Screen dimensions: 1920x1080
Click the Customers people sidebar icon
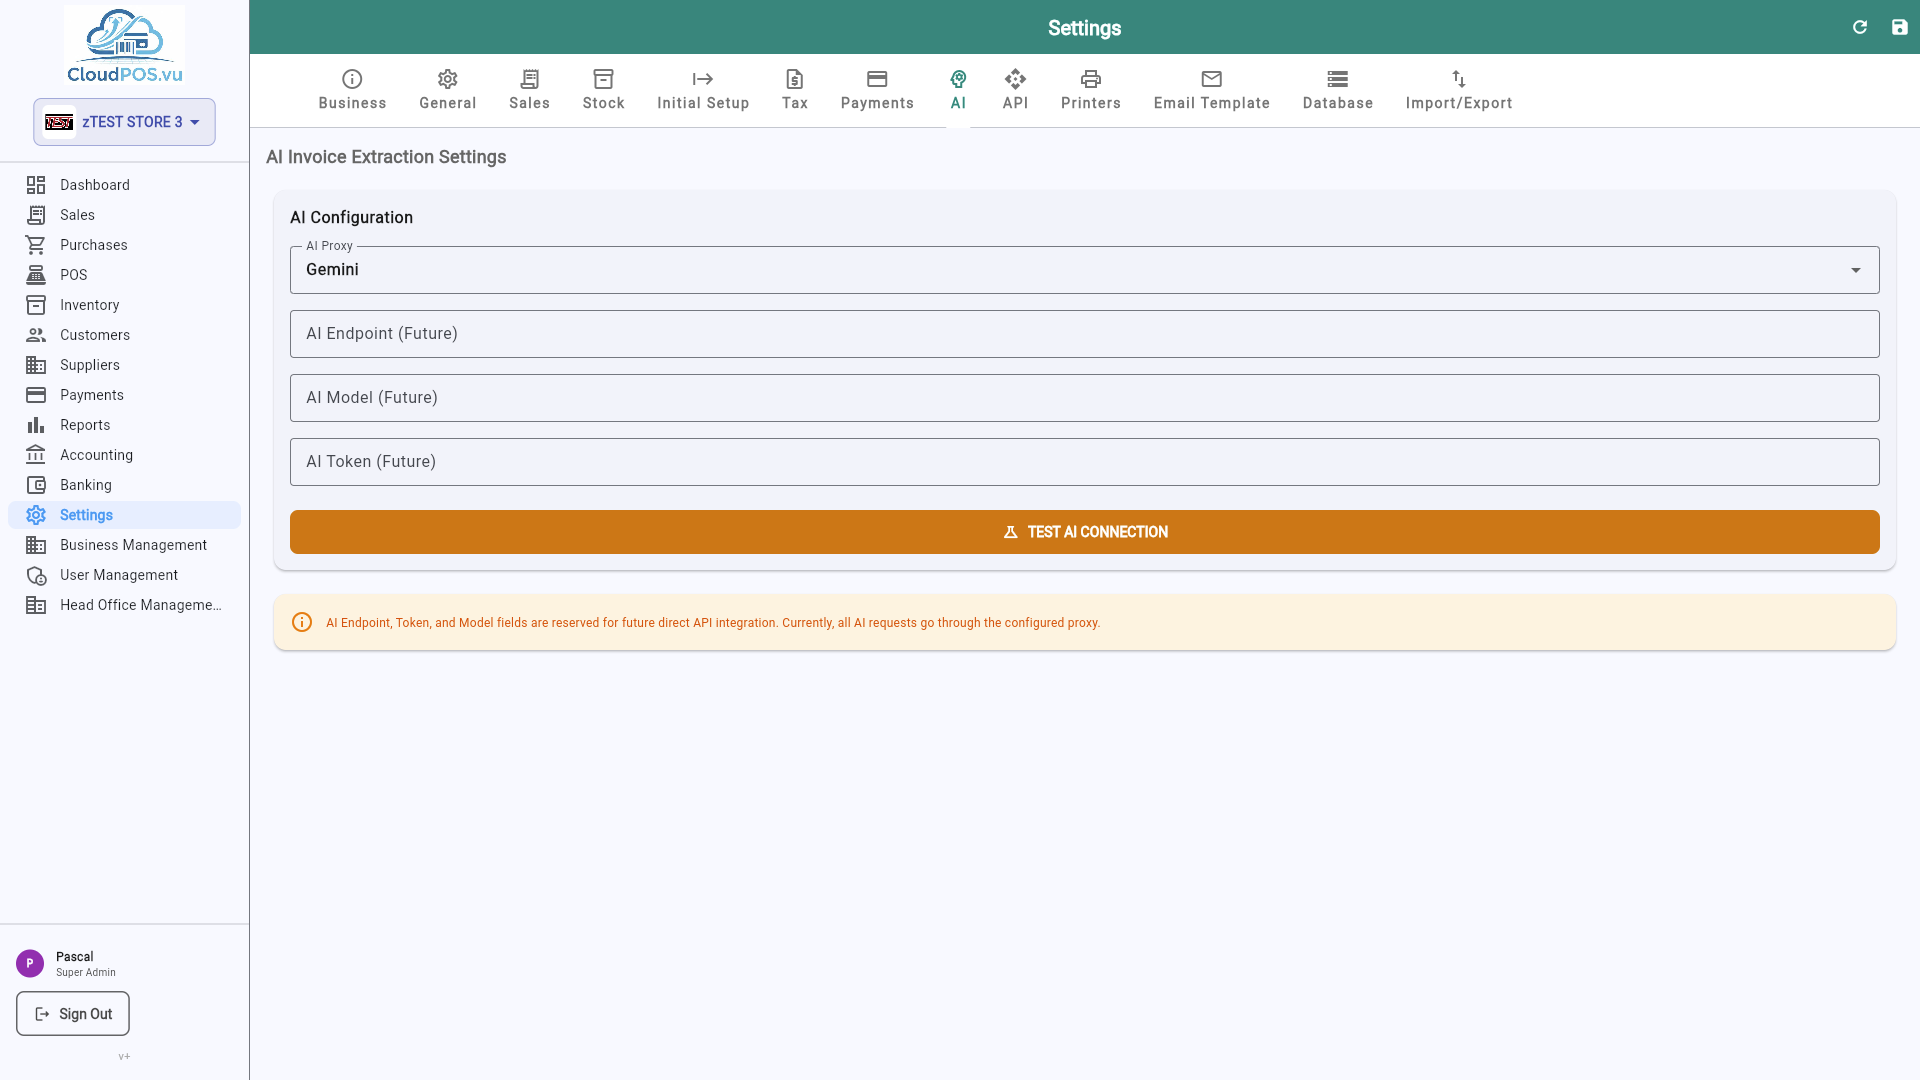coord(36,335)
